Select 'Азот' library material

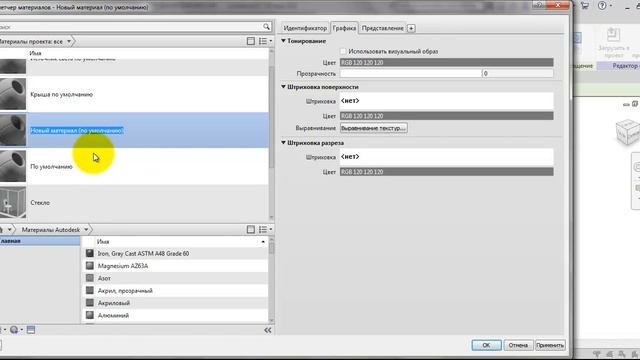(176, 278)
